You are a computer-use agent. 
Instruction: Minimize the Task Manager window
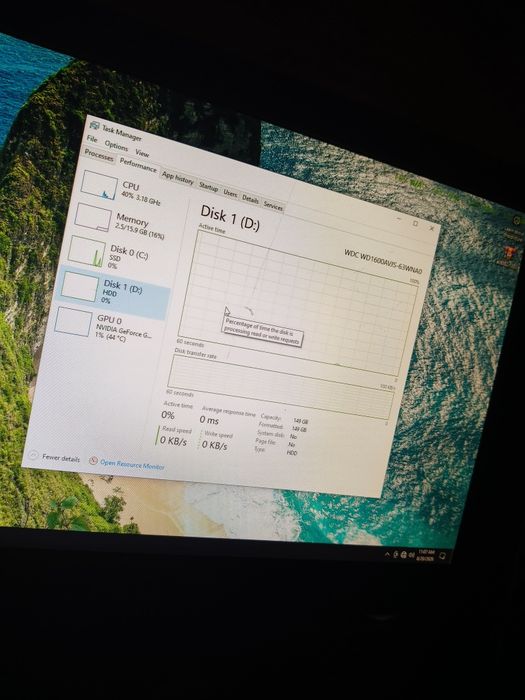tap(399, 219)
